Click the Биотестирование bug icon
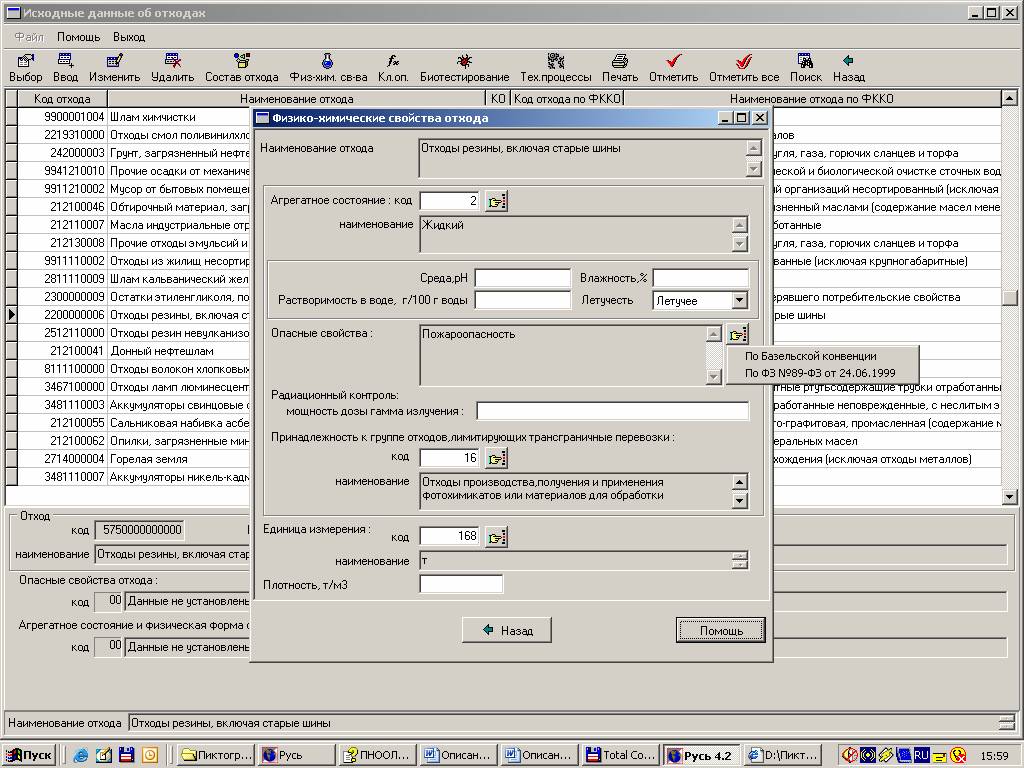This screenshot has width=1024, height=768. coord(464,62)
